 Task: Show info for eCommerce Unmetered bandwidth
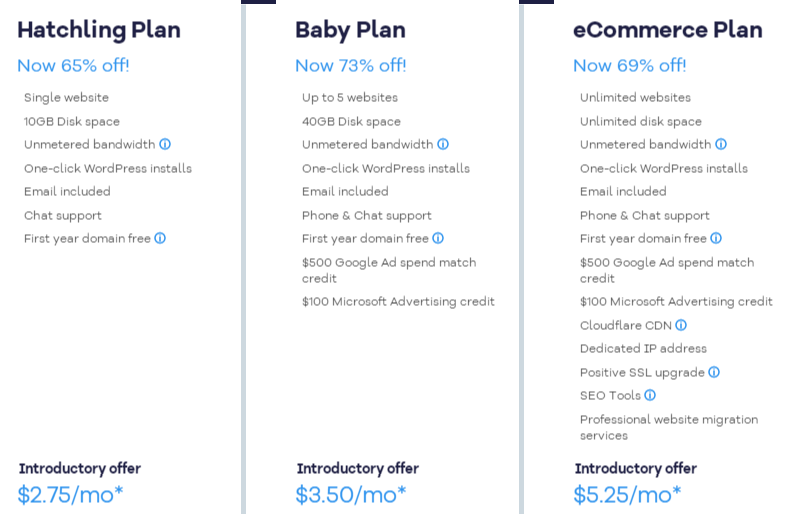(721, 145)
